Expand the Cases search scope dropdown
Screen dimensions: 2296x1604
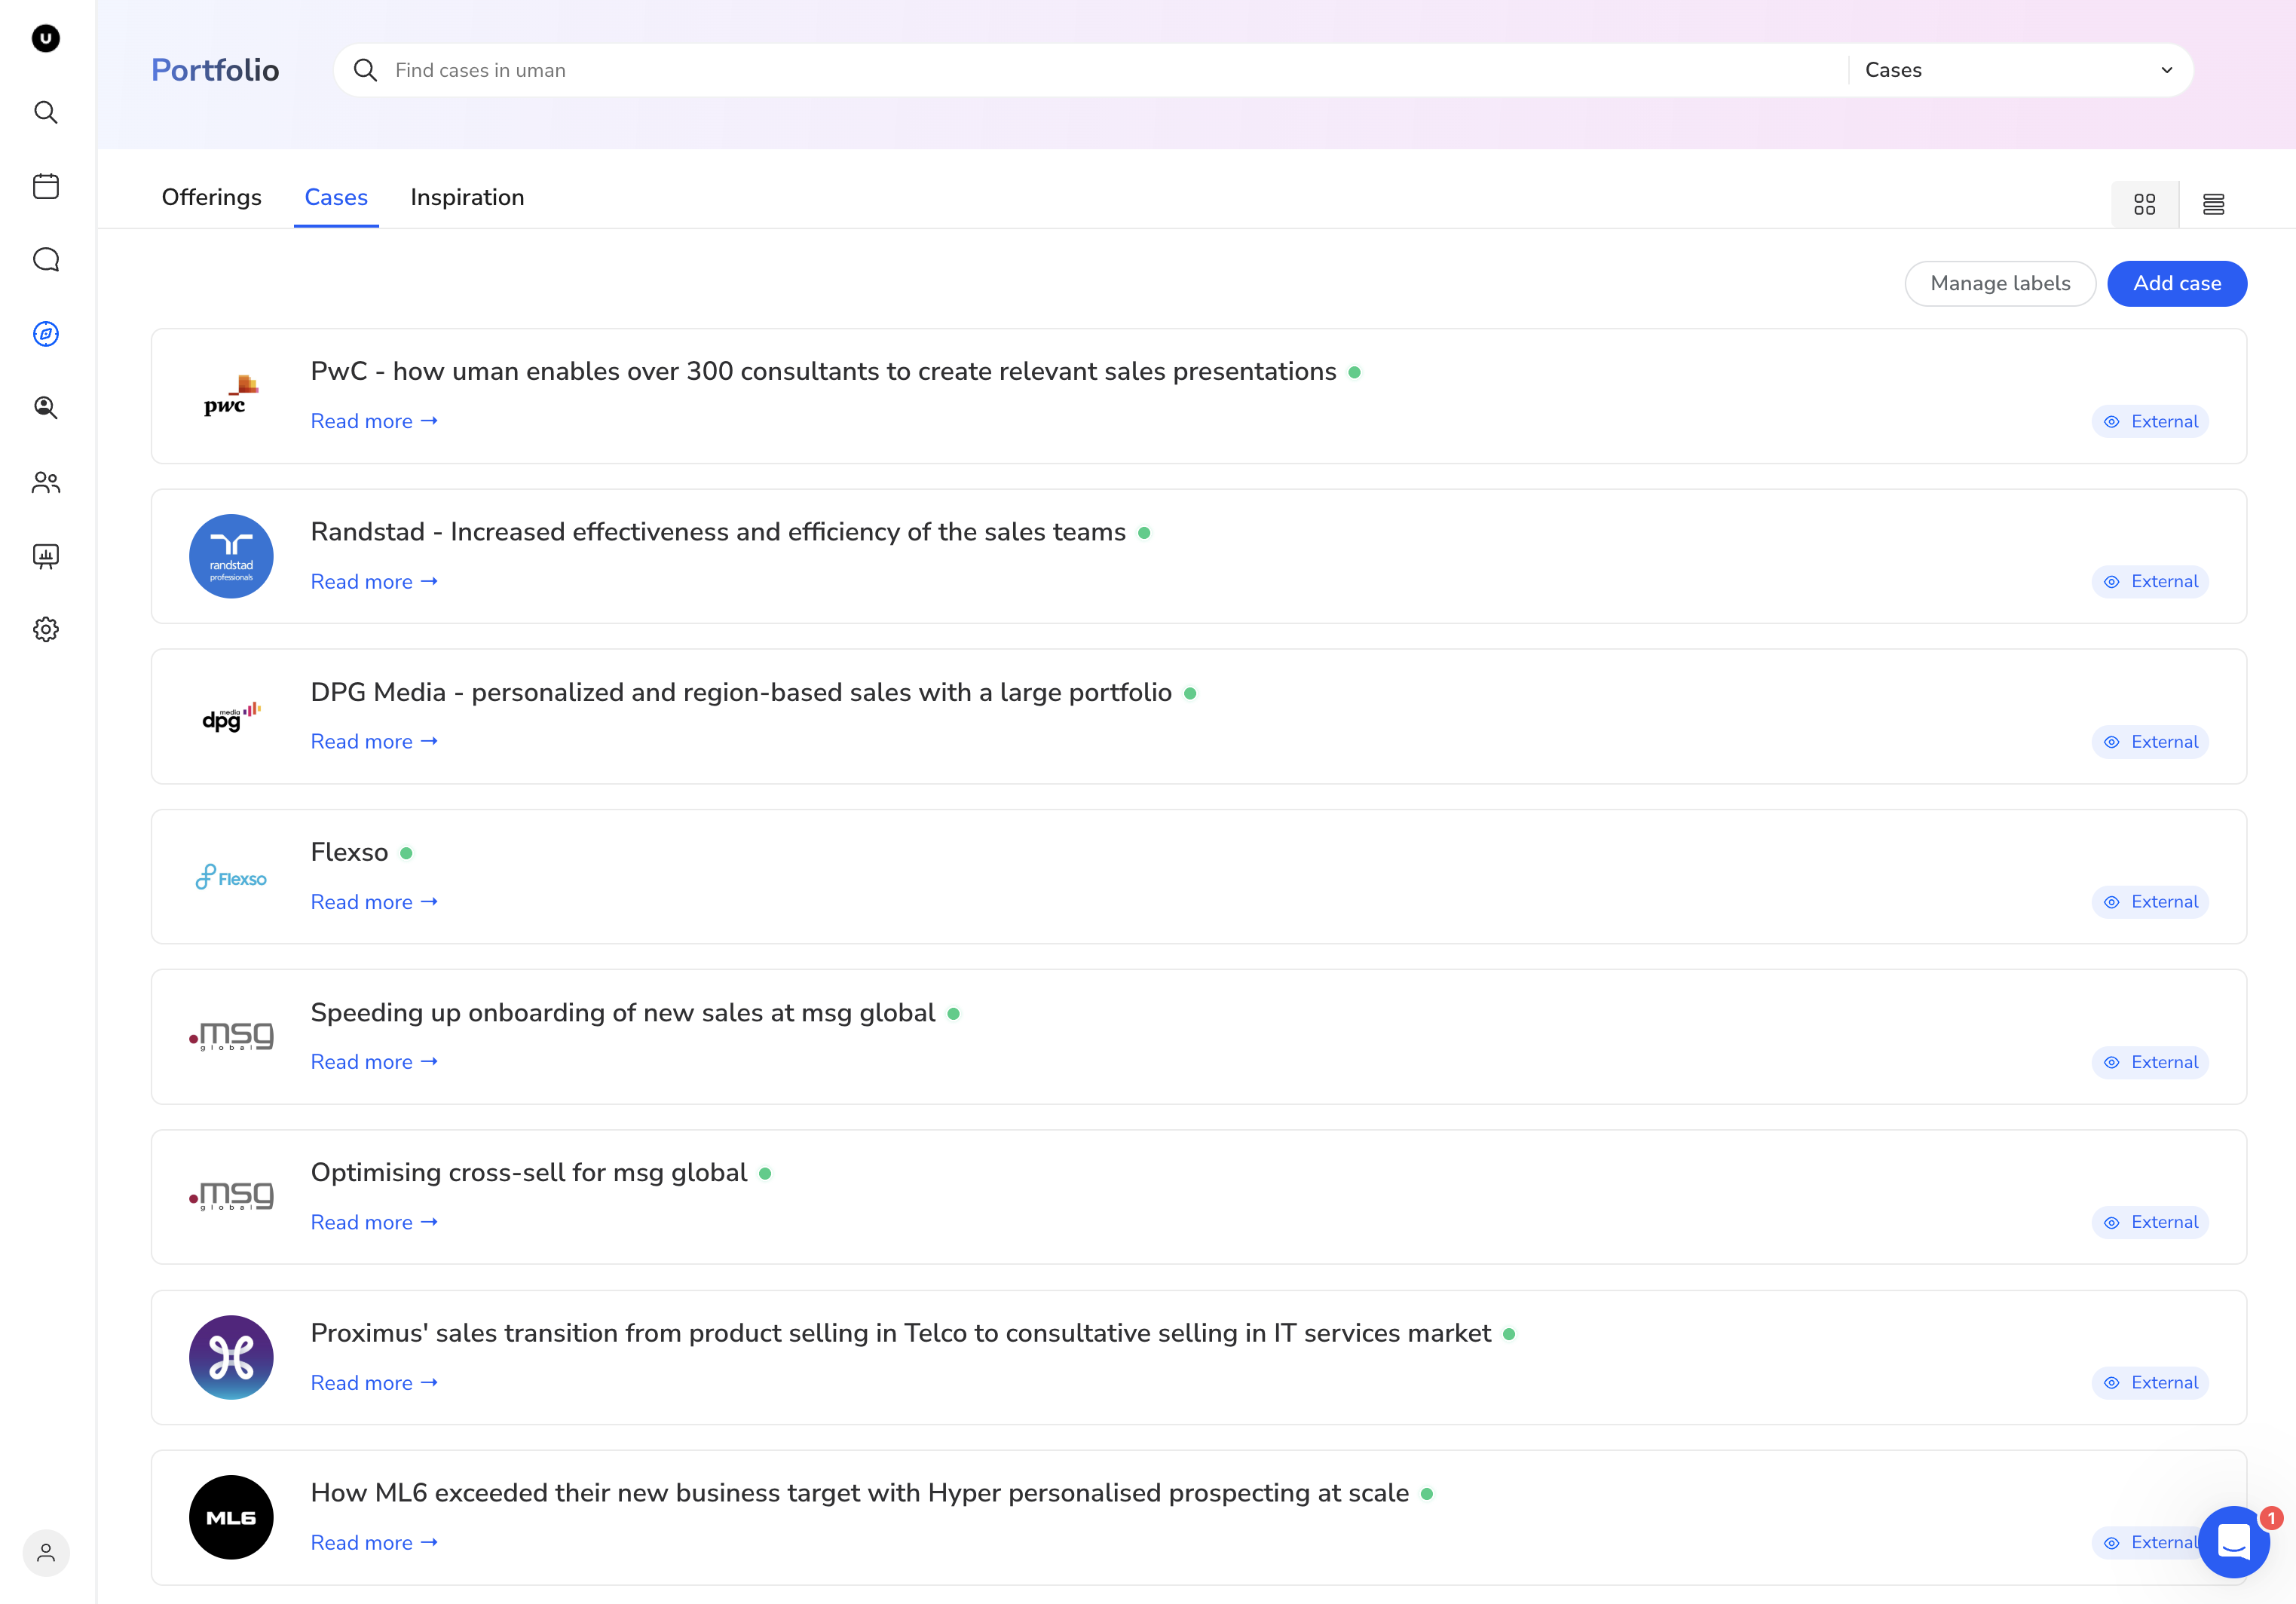point(2019,70)
